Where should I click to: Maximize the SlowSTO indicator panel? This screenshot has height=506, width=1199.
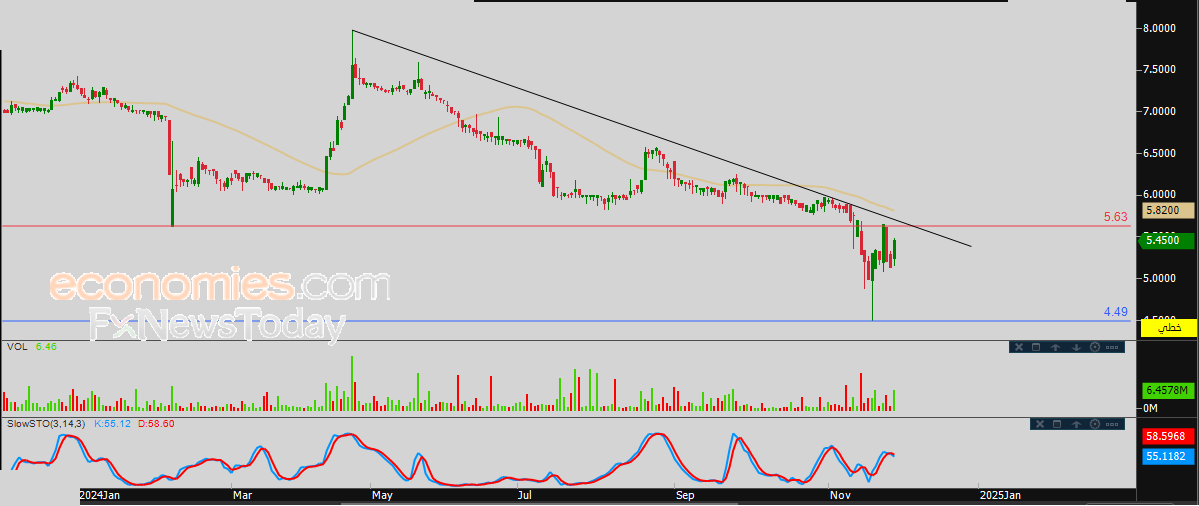coord(1057,424)
